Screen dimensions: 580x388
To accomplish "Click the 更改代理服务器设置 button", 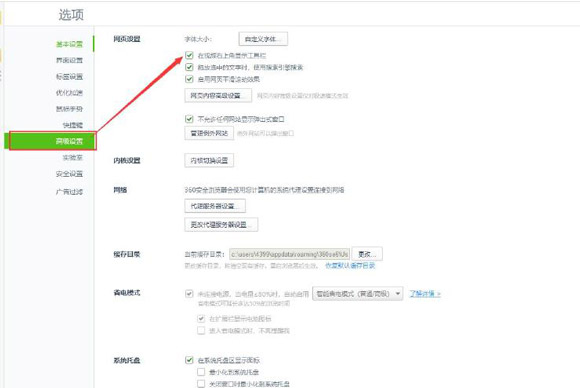I will tap(221, 225).
